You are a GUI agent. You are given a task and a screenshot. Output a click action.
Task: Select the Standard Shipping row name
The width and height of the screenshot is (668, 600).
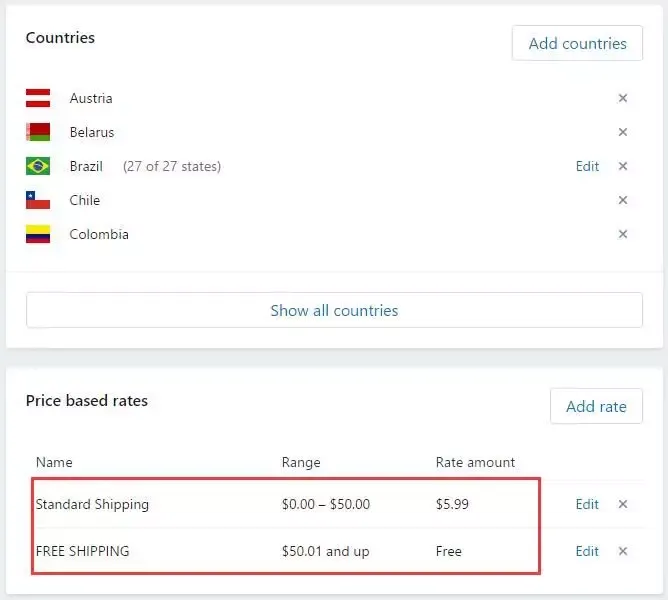coord(92,505)
